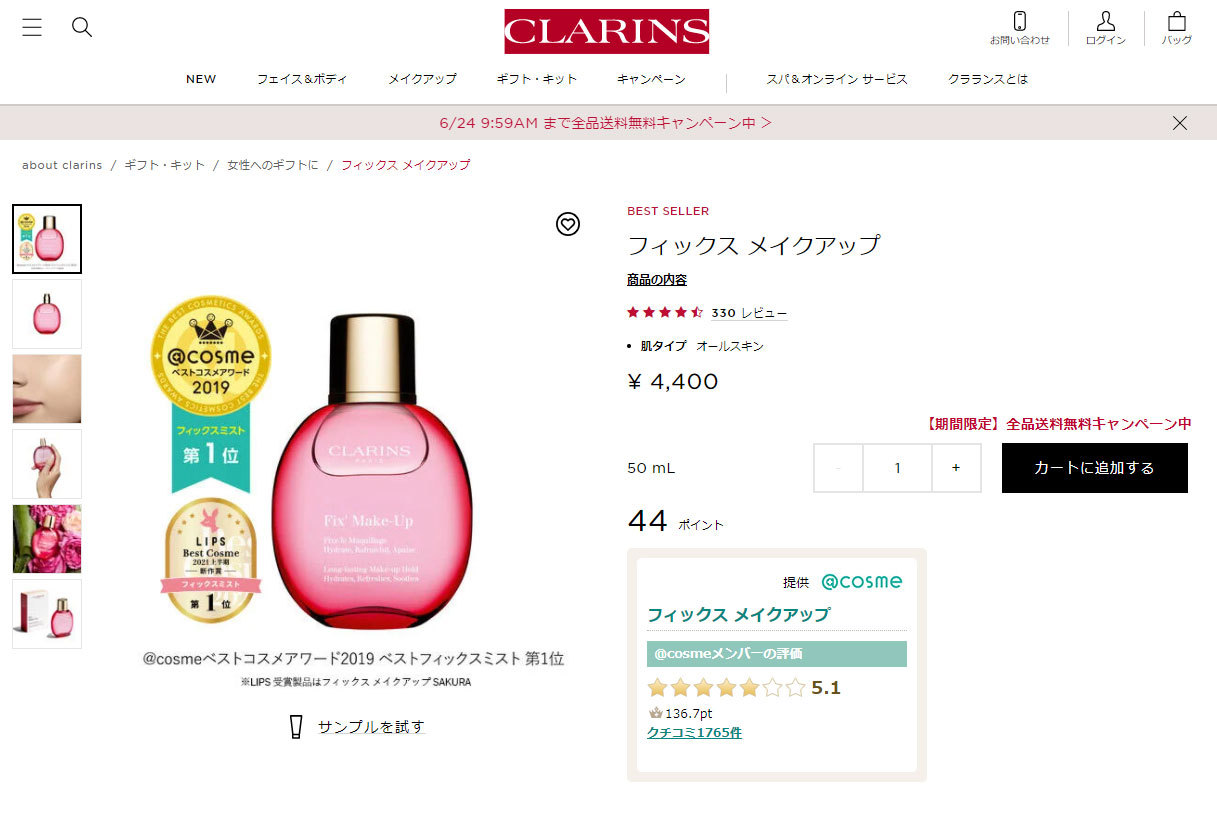Screen dimensions: 1217x815
Task: Open the hamburger menu icon
Action: click(x=32, y=27)
